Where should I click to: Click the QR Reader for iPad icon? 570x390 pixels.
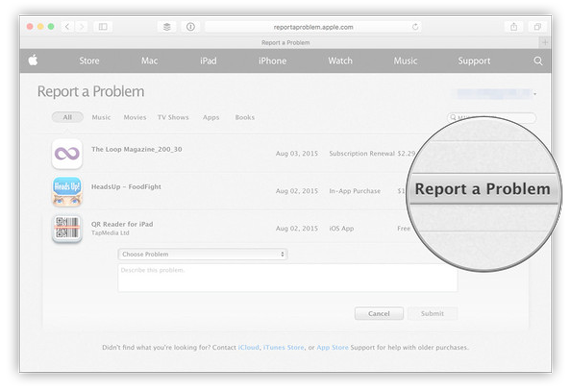point(67,229)
